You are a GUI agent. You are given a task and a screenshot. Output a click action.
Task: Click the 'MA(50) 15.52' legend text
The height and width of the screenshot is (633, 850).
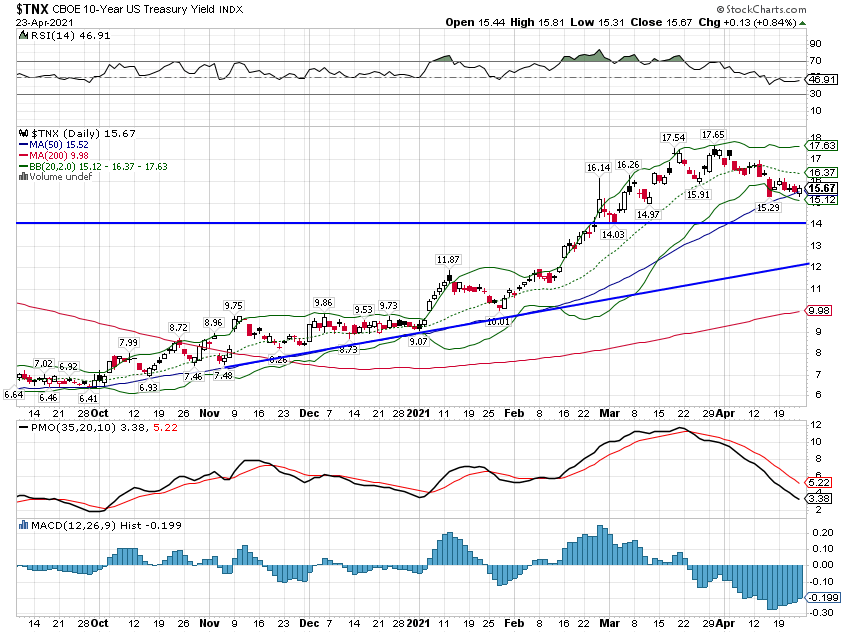tap(59, 145)
